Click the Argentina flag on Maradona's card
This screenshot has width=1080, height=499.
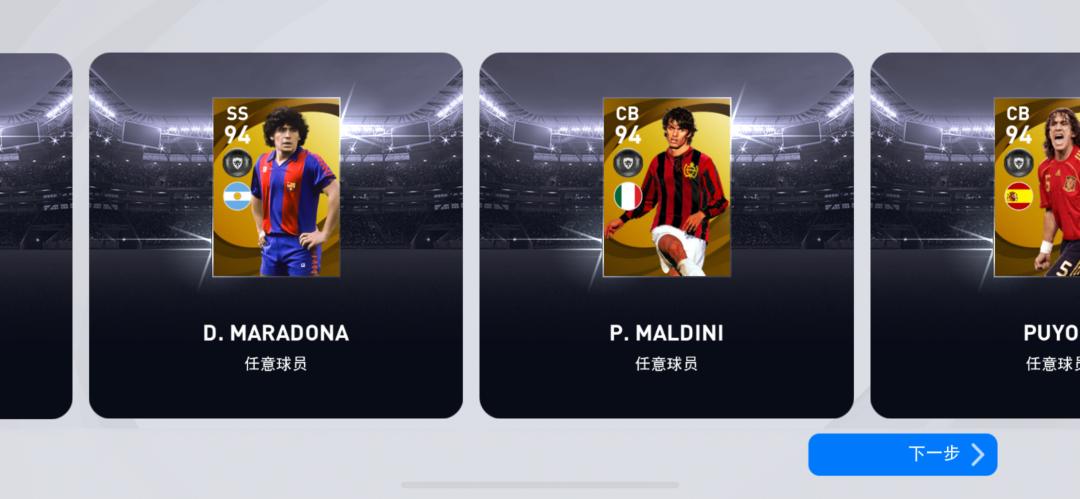(237, 196)
